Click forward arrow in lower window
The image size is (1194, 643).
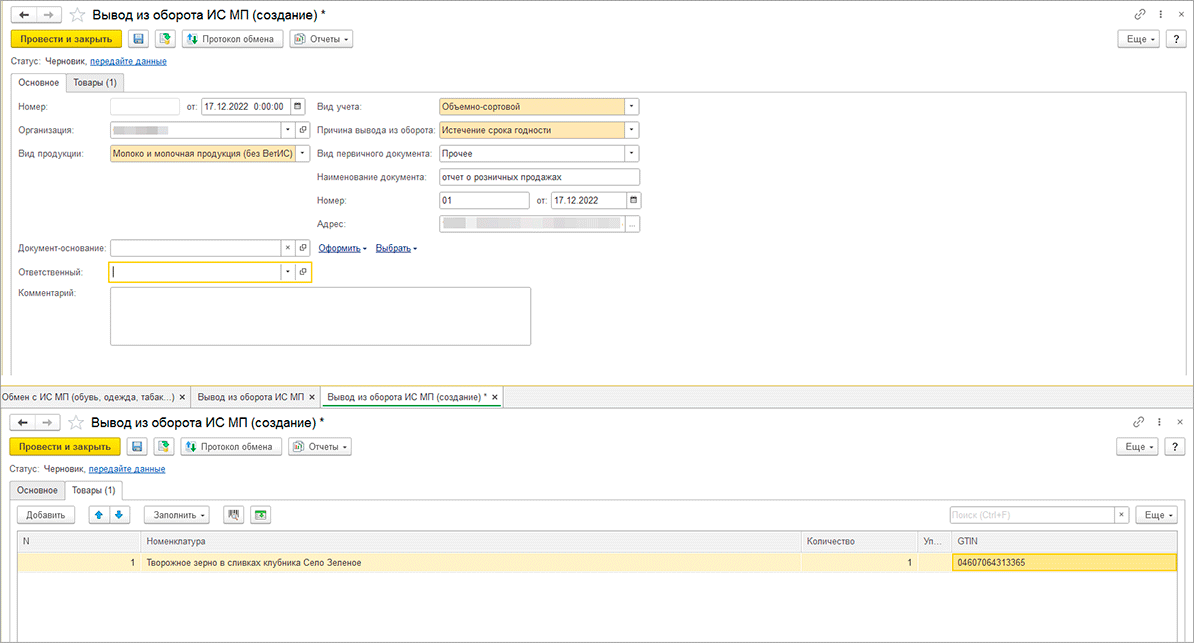[x=46, y=422]
